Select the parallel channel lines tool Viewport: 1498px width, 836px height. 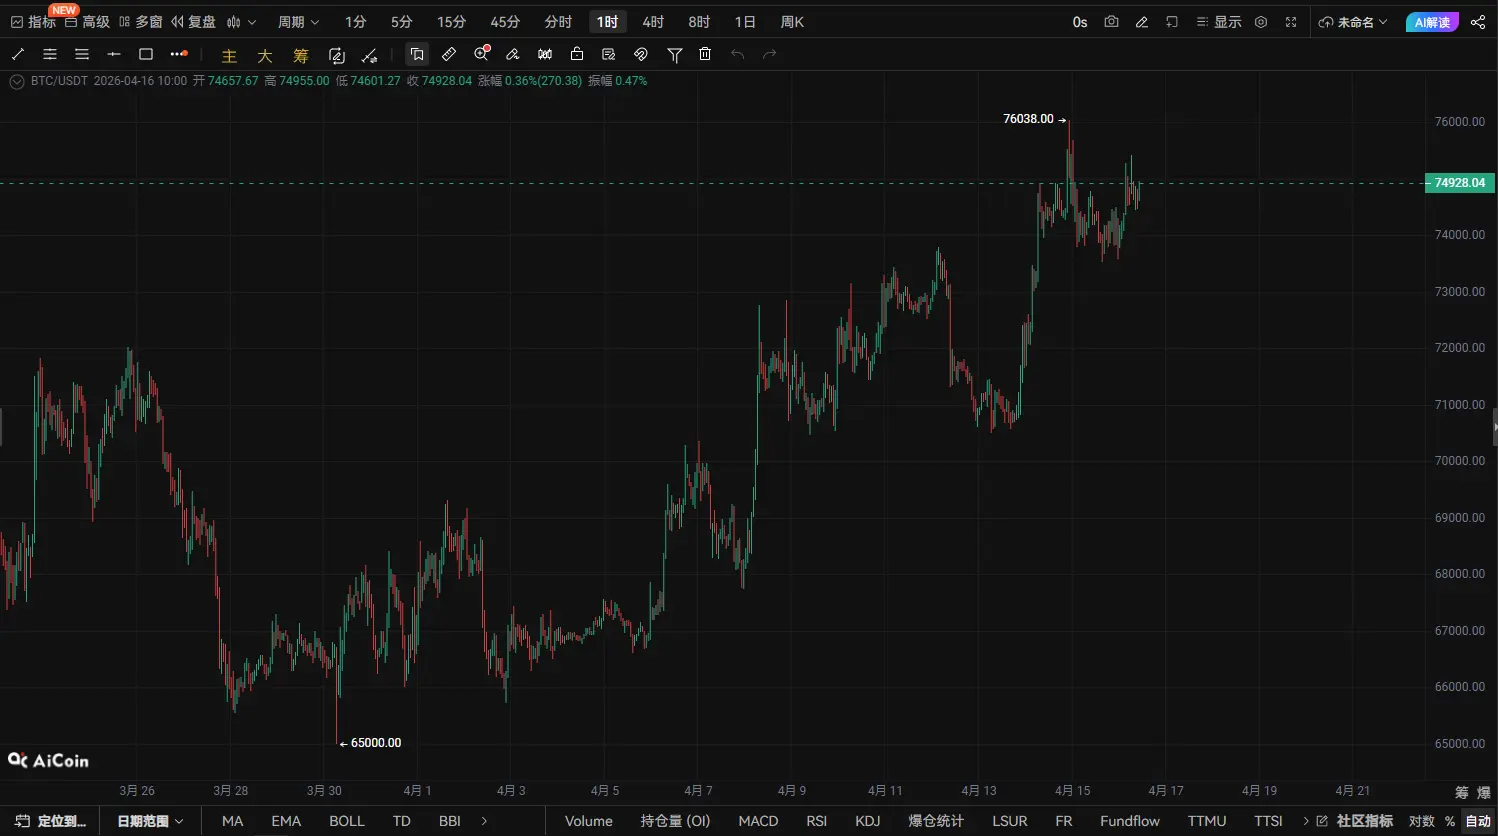click(x=50, y=54)
